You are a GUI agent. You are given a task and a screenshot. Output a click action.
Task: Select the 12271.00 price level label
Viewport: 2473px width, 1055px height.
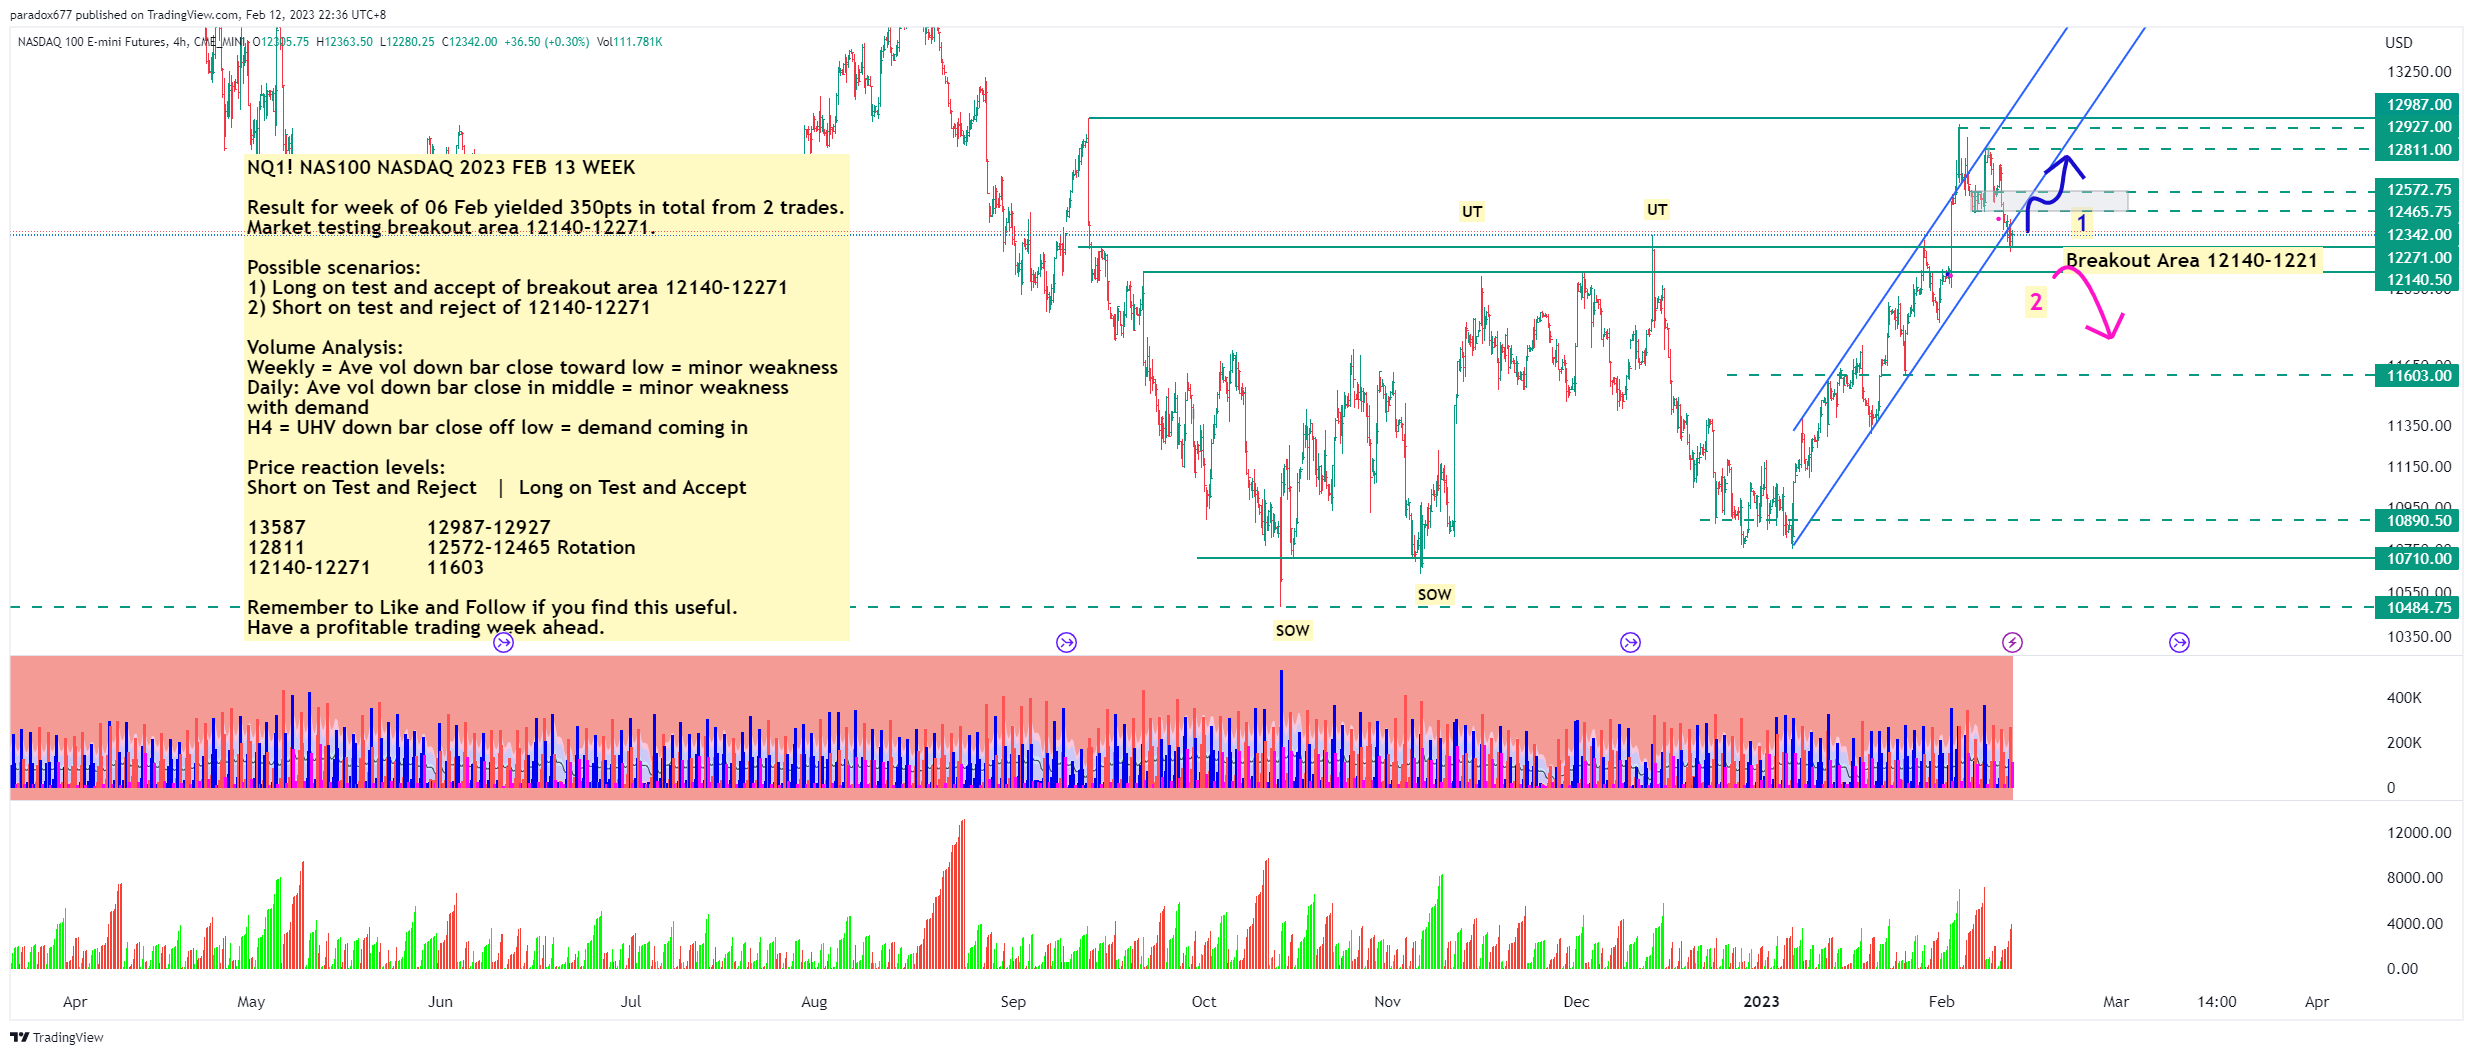click(x=2417, y=258)
